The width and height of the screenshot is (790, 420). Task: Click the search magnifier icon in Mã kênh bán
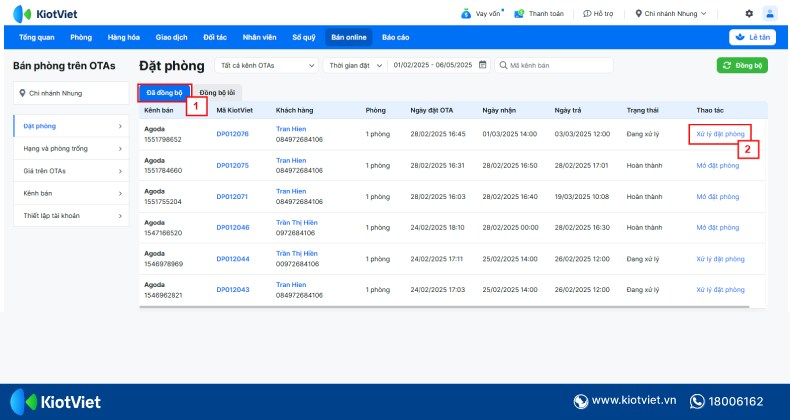[x=503, y=65]
